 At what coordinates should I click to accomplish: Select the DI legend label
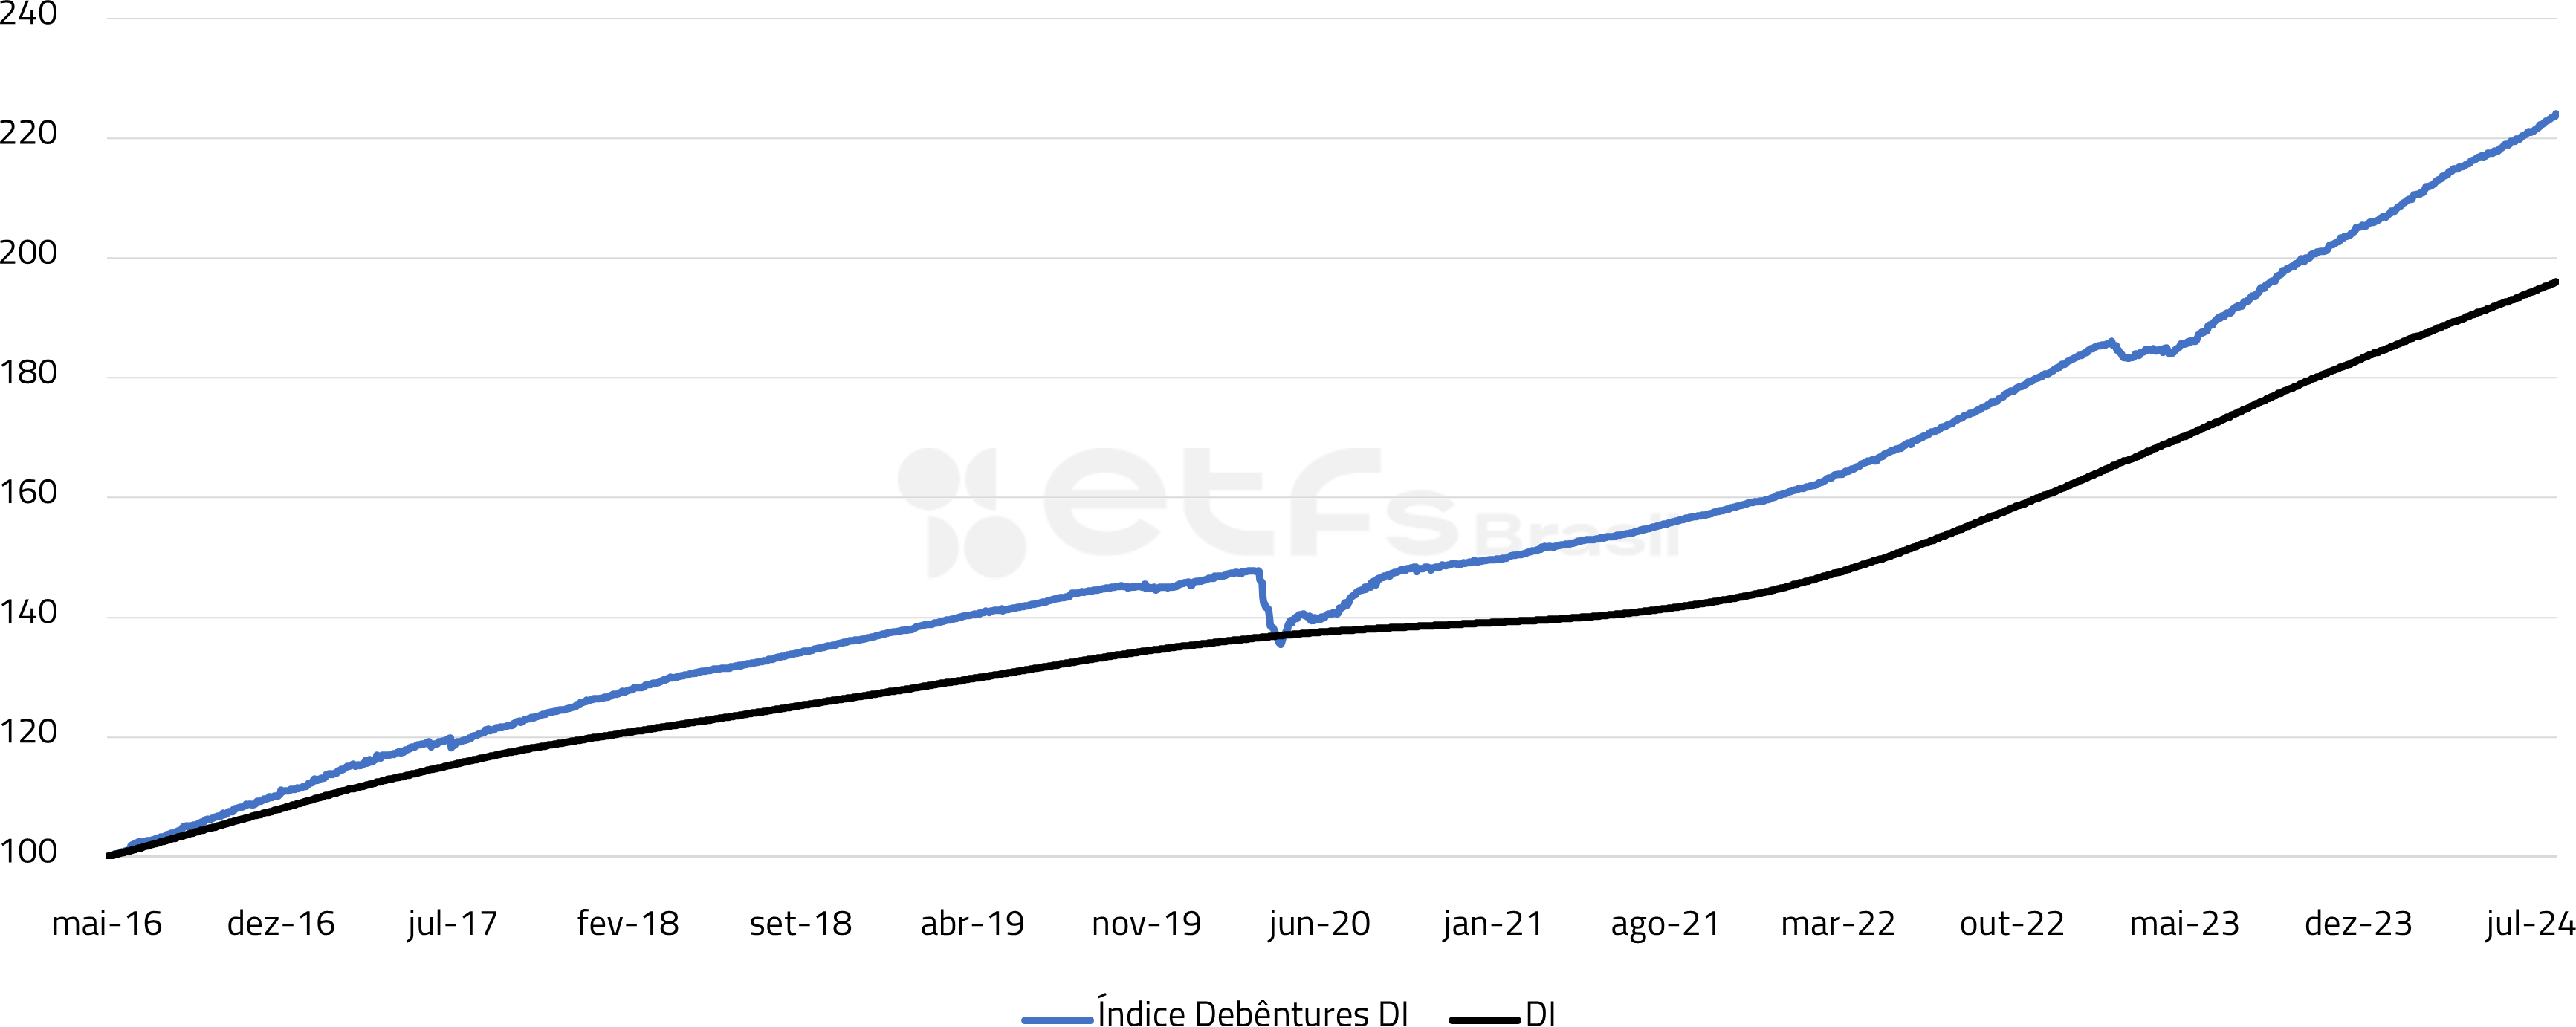coord(1540,1015)
